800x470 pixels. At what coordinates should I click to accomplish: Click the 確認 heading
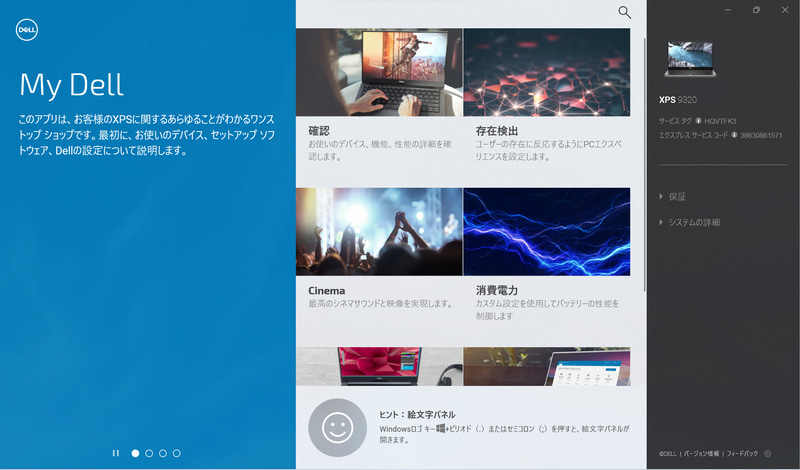(319, 131)
